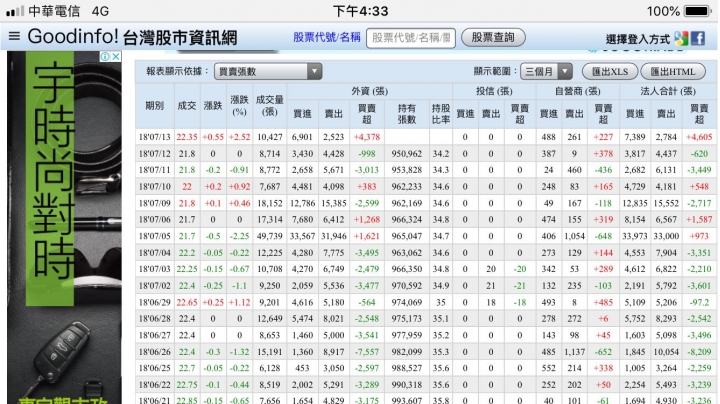Click the 持股比率 column header

pos(441,113)
